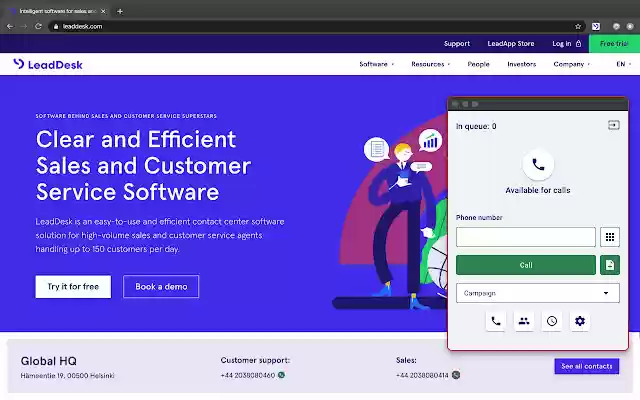Click the green document icon beside Call

tap(610, 265)
